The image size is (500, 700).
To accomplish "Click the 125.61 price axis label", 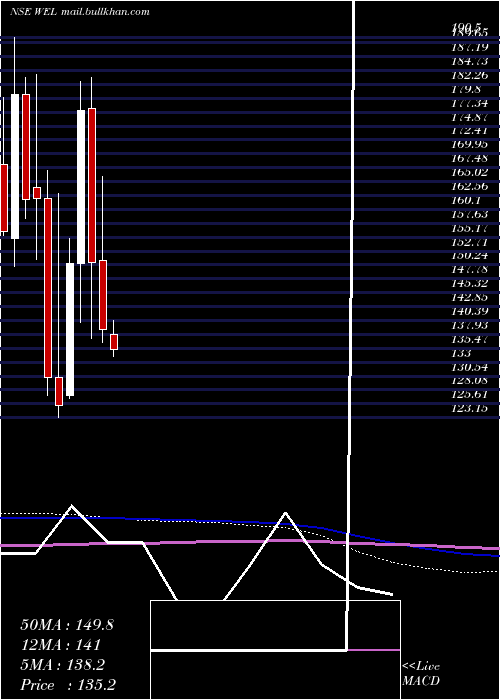I will point(469,394).
